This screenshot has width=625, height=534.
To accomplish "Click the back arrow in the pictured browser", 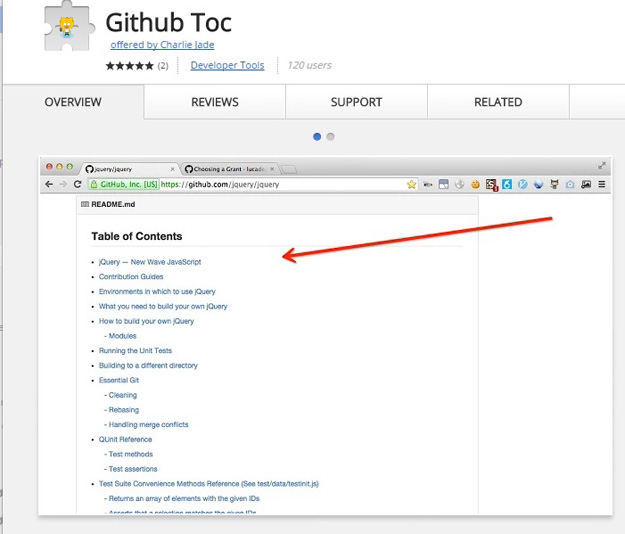I will [49, 184].
